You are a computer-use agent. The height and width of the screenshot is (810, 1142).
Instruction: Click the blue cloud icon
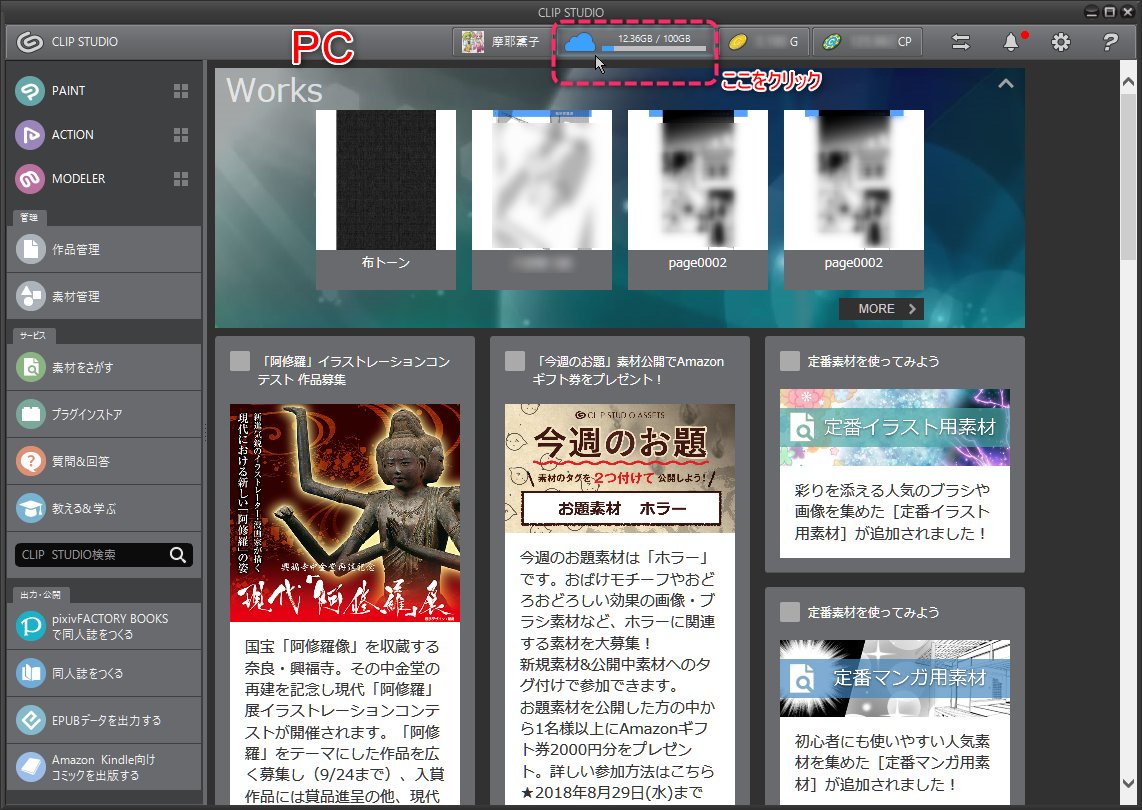tap(580, 42)
